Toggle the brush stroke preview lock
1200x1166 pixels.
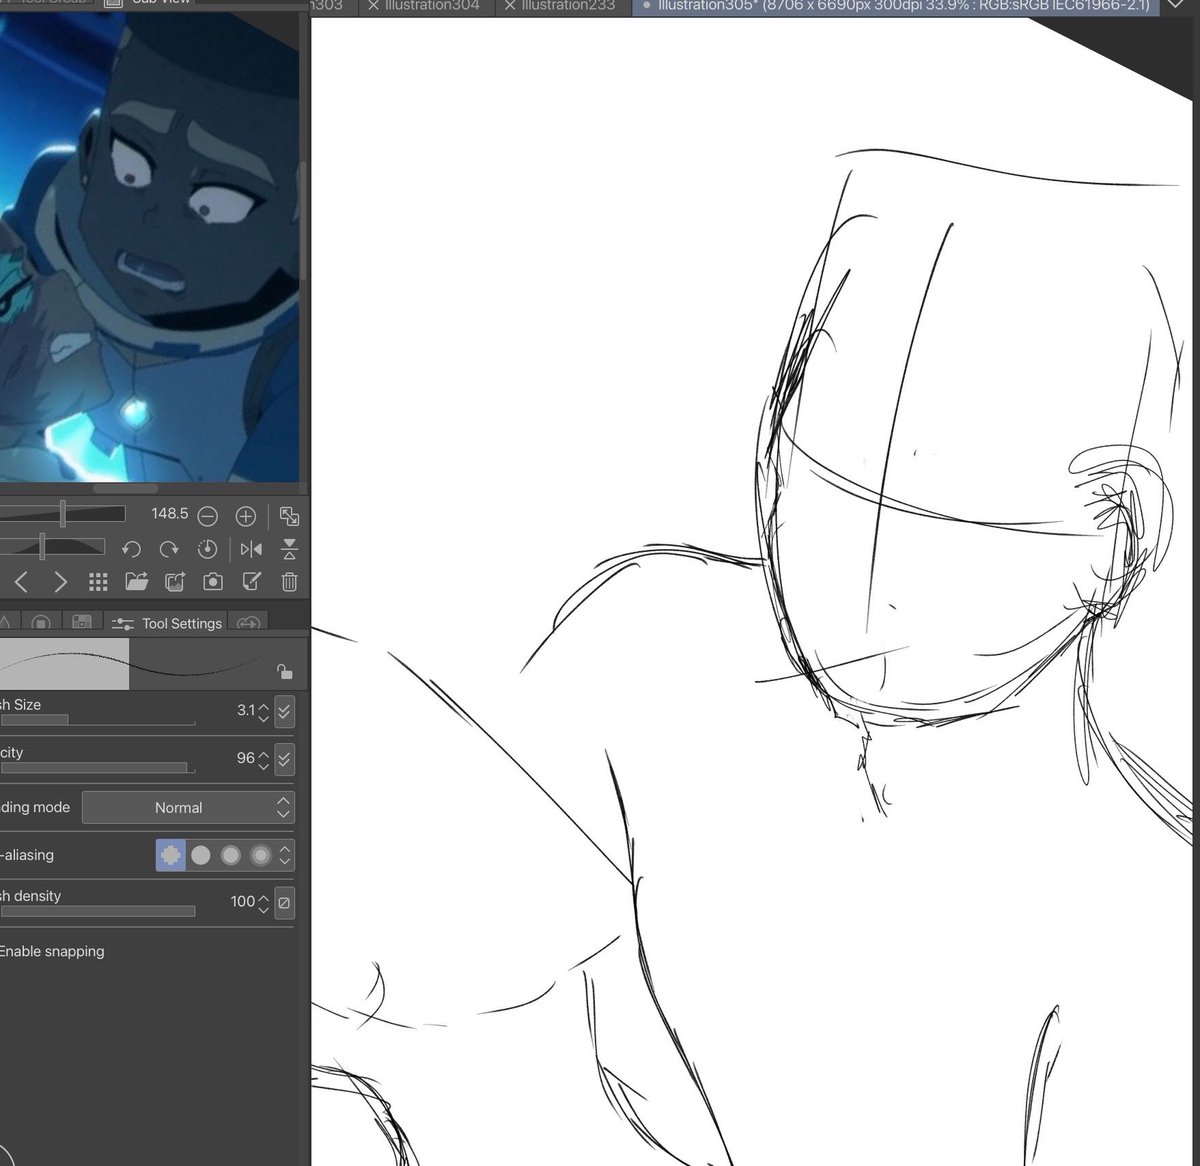[x=285, y=671]
